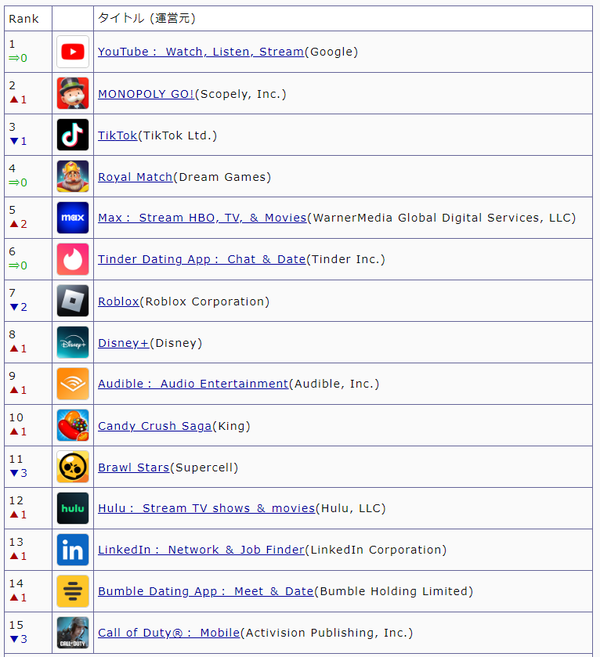Click the (TikTok Ltd.) publisher text

[177, 135]
